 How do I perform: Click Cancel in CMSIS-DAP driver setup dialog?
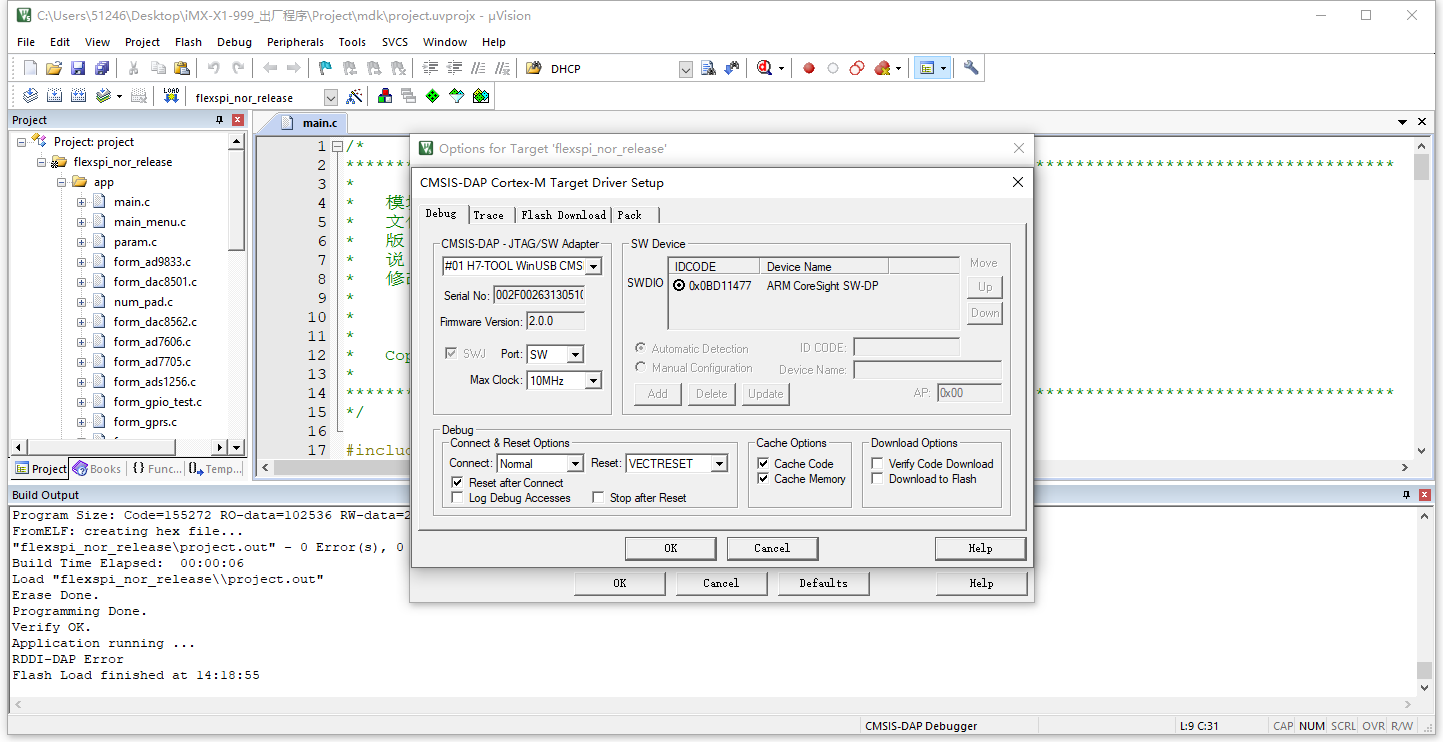tap(772, 548)
